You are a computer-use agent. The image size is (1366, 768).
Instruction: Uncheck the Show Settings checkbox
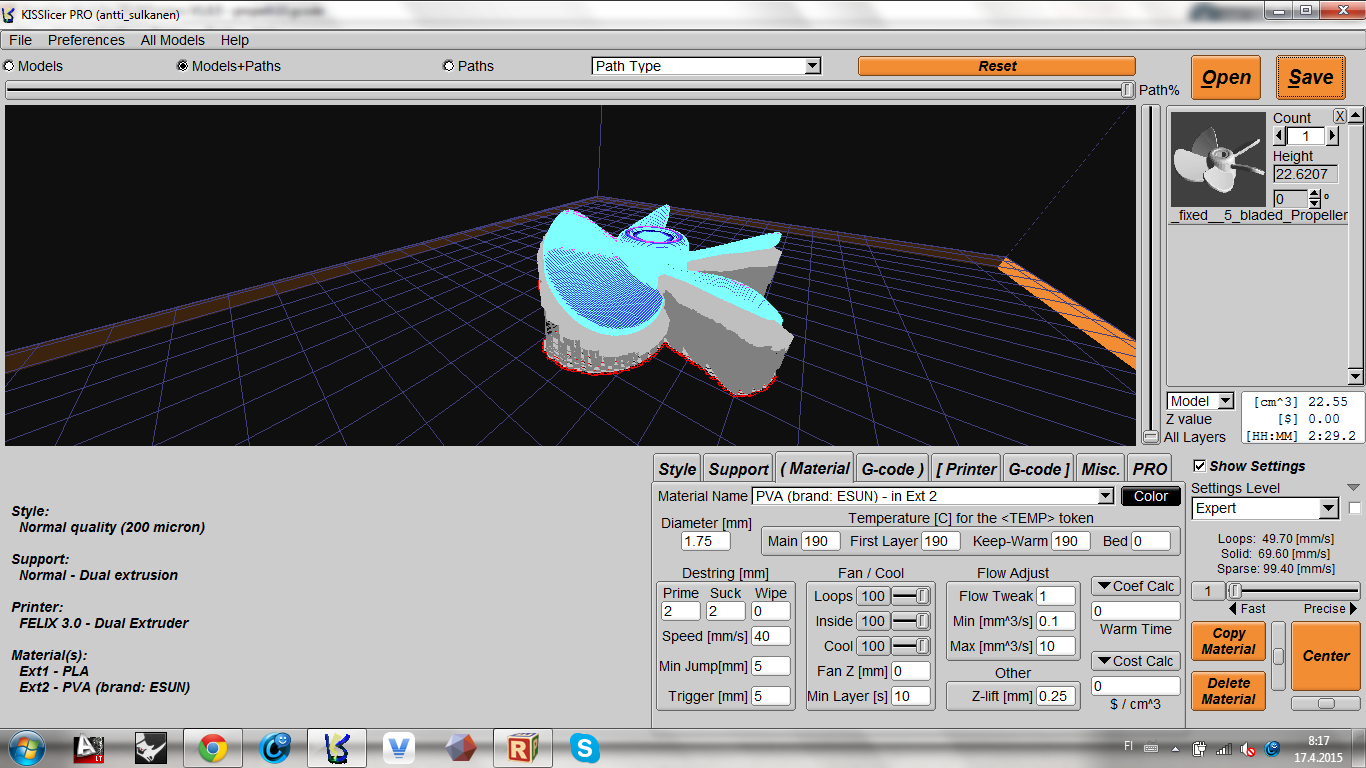(x=1199, y=466)
